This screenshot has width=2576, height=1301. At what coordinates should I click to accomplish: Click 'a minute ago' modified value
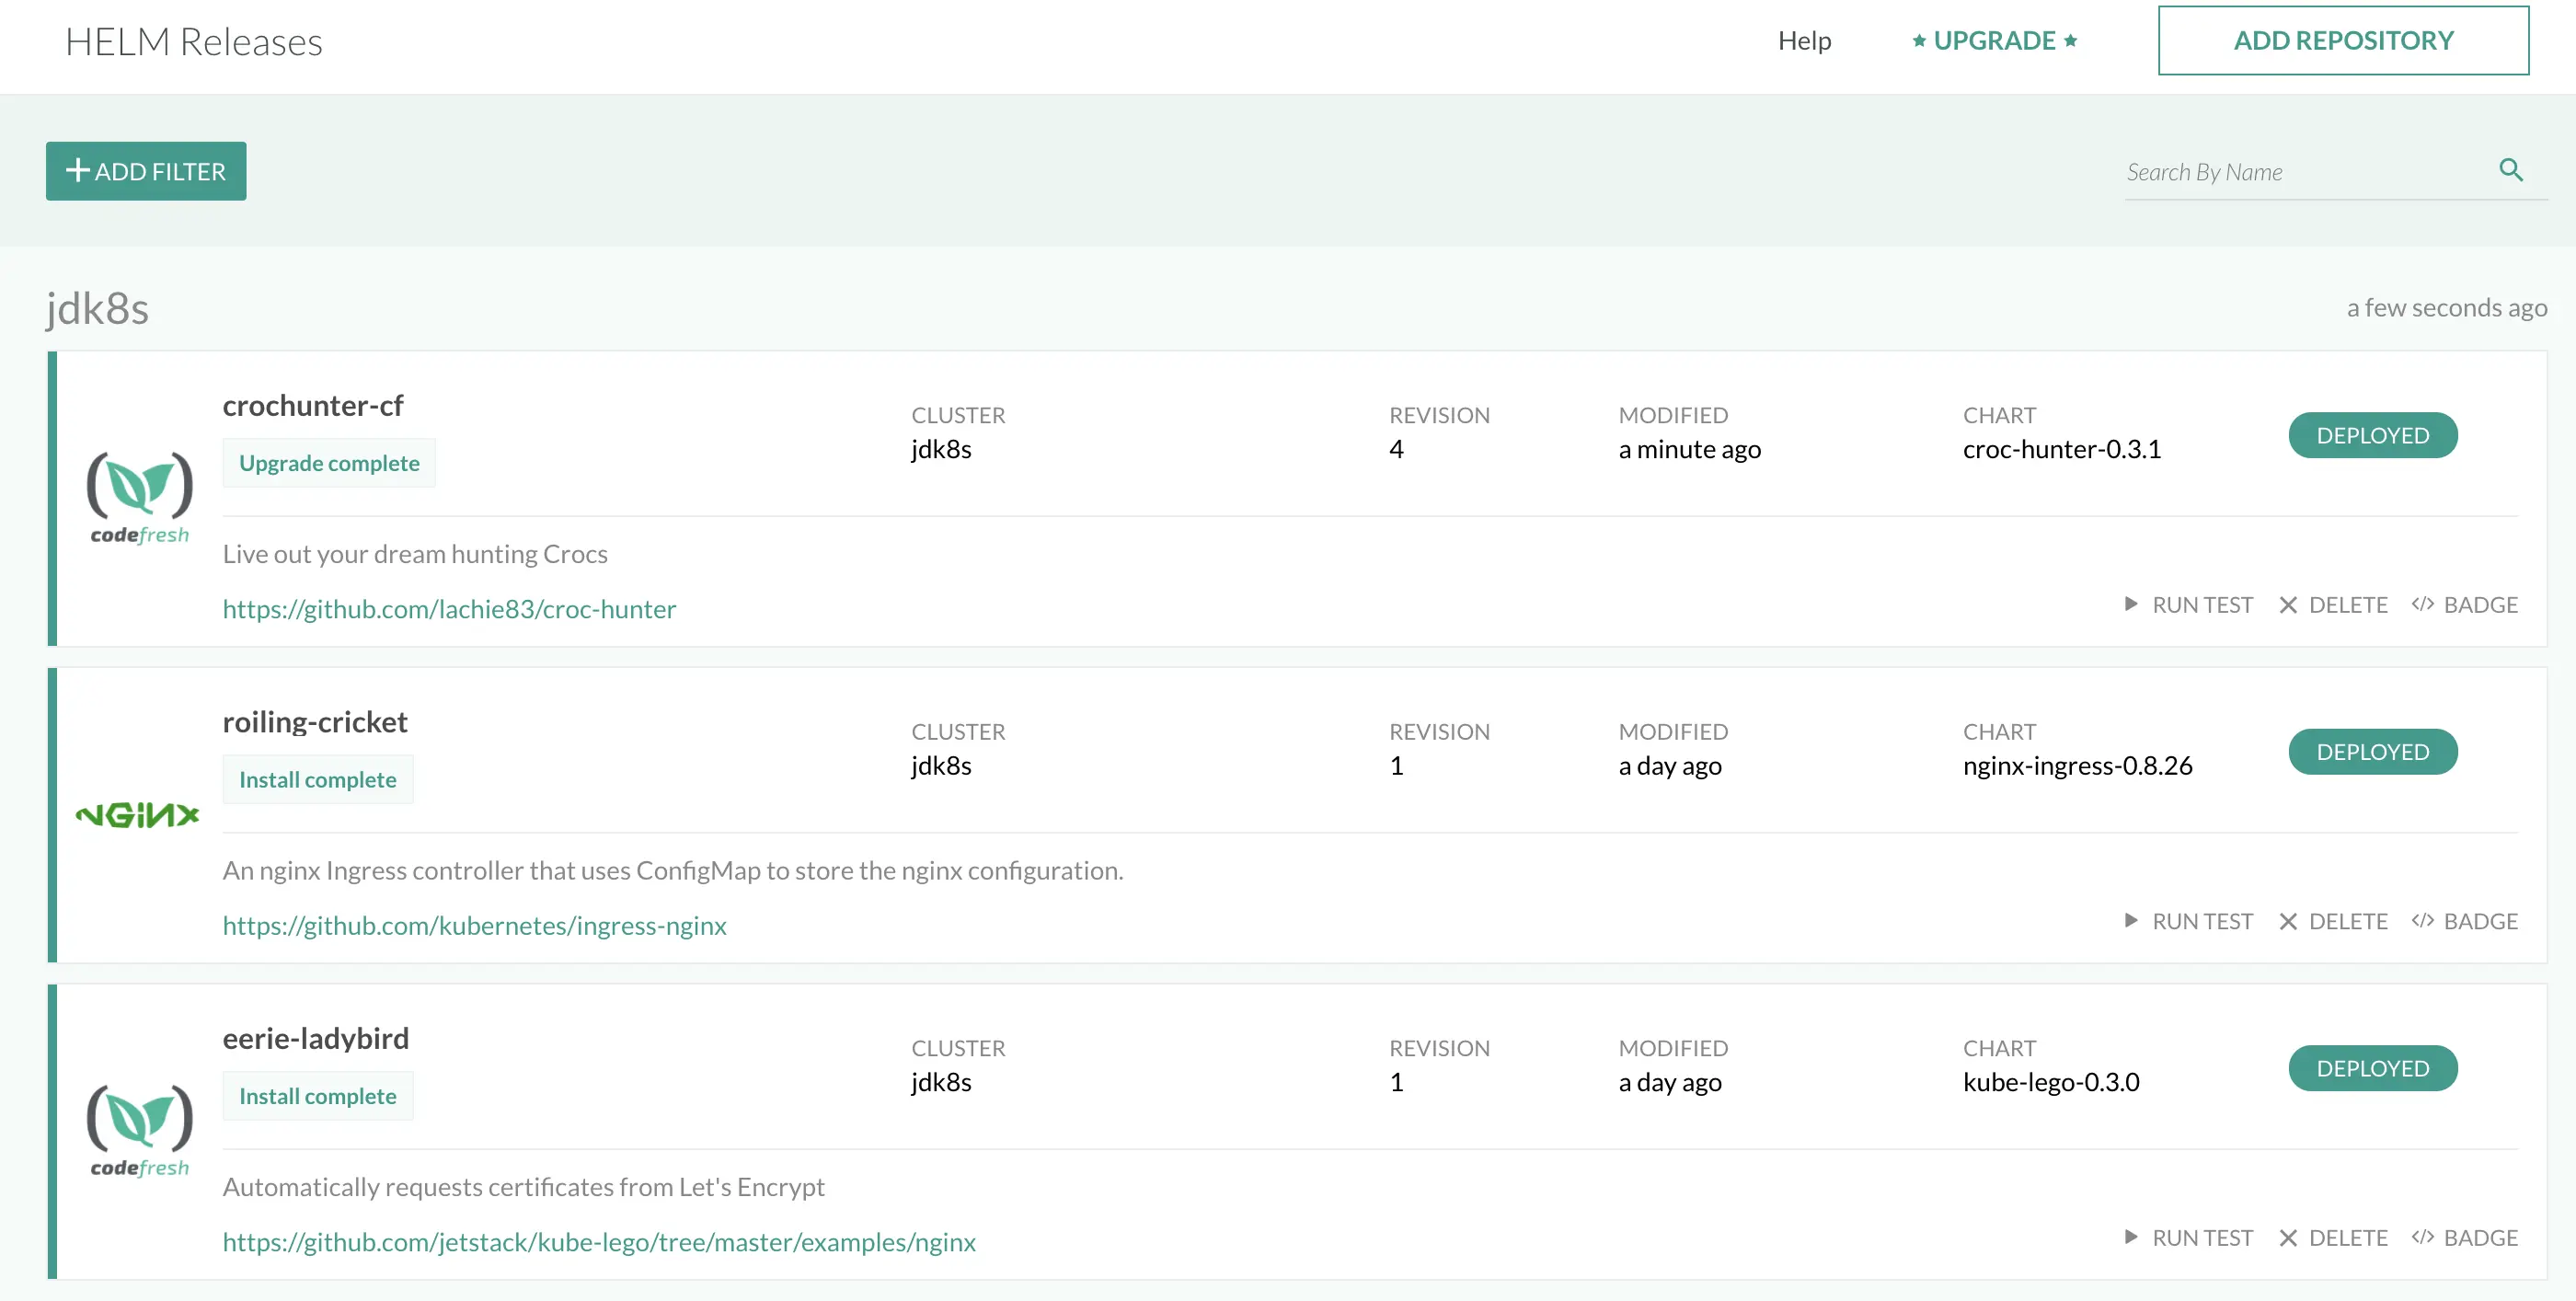click(1690, 449)
